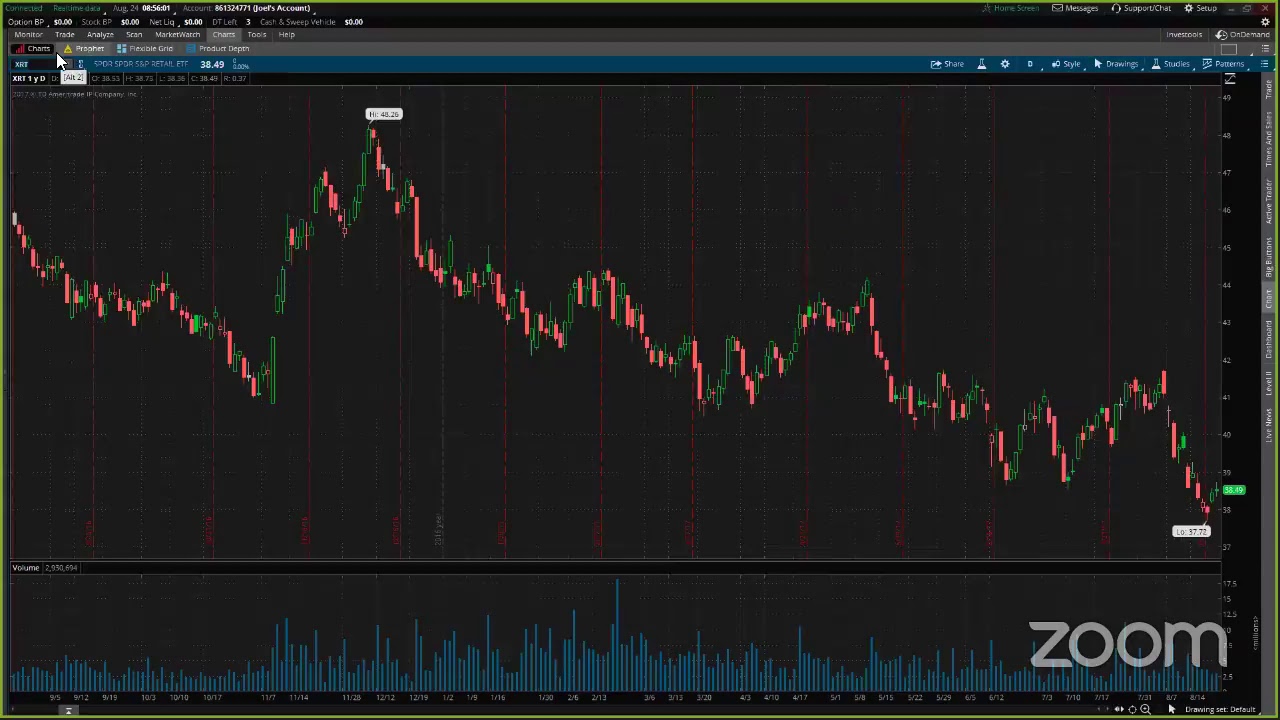The height and width of the screenshot is (720, 1280).
Task: Click the Hi: 48.26 price bubble
Action: coord(384,114)
